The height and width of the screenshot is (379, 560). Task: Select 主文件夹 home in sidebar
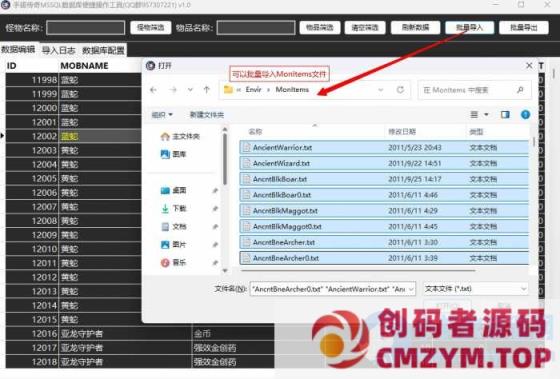coord(180,136)
